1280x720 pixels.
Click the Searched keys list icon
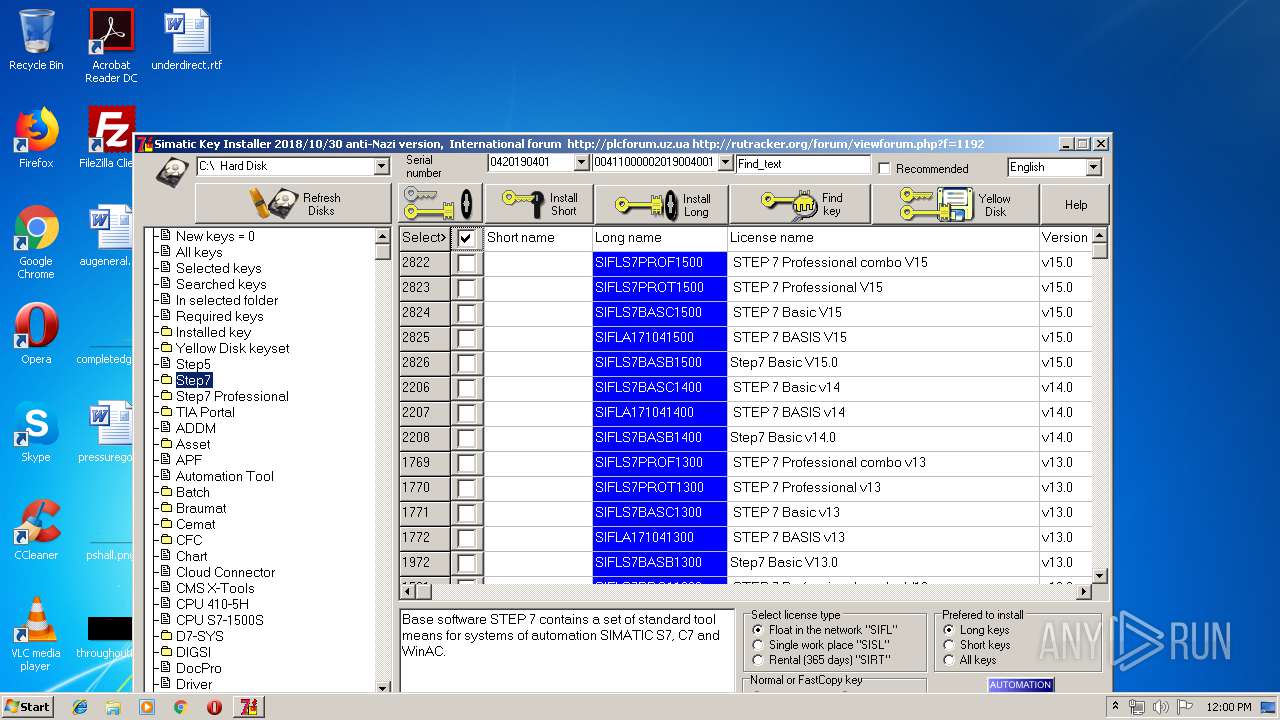166,284
